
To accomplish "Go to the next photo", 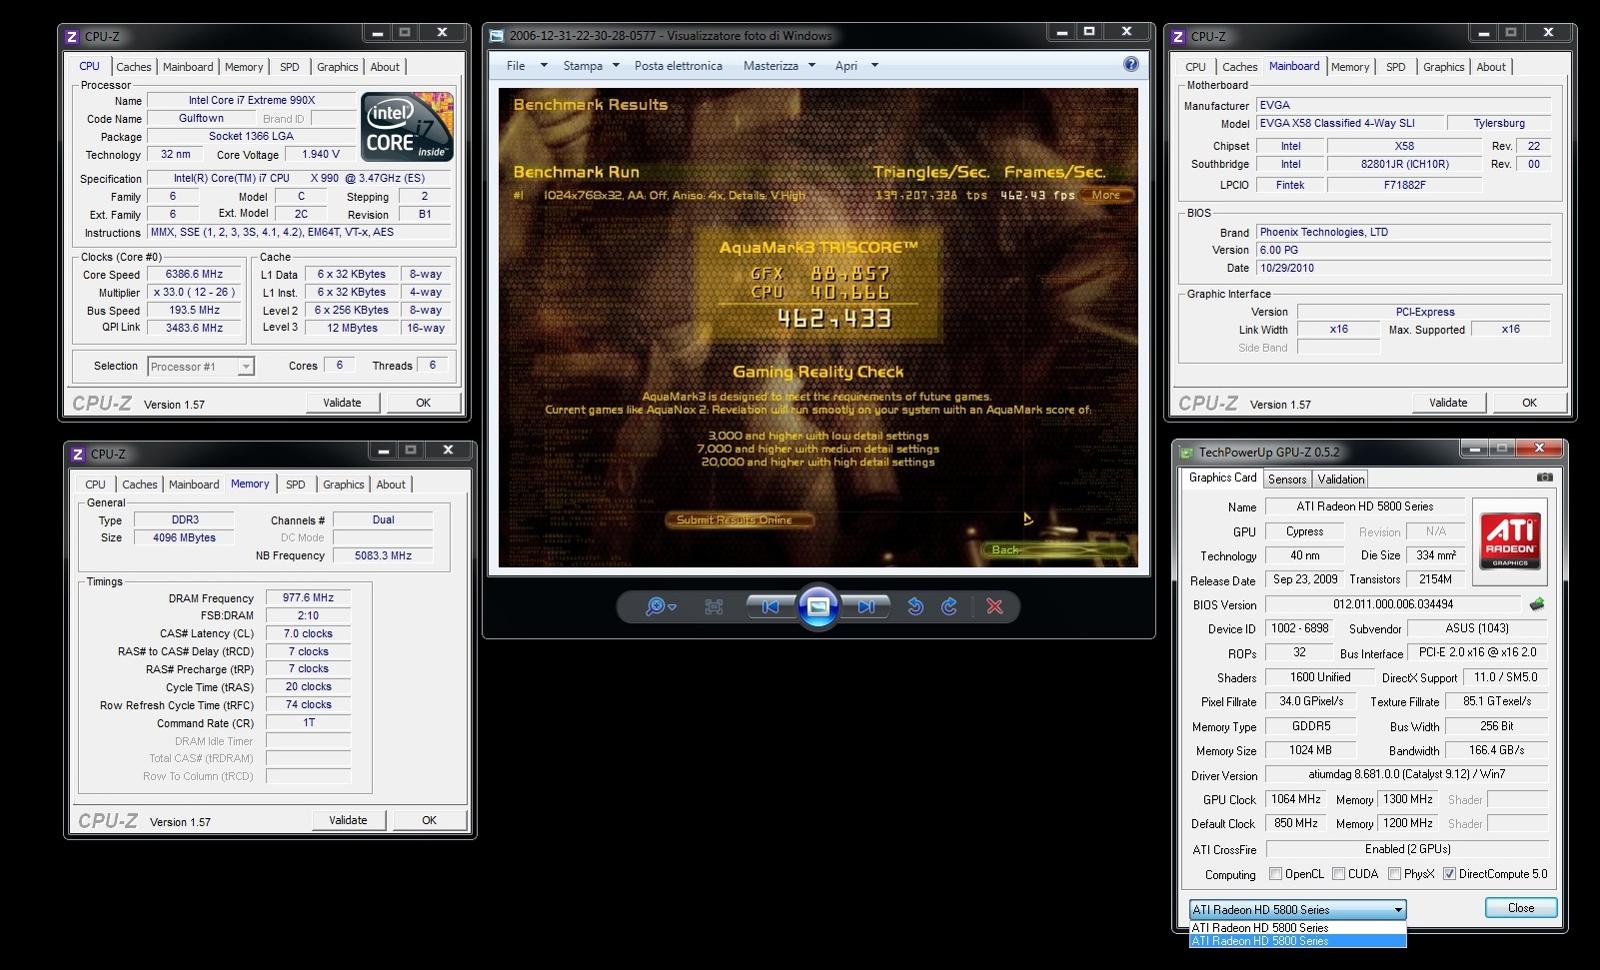I will pyautogui.click(x=866, y=606).
